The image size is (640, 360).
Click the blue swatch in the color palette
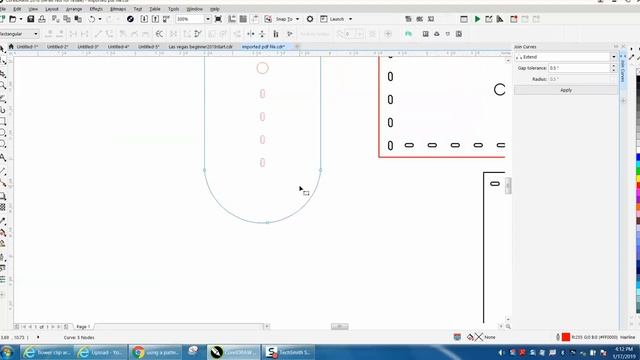pyautogui.click(x=638, y=158)
